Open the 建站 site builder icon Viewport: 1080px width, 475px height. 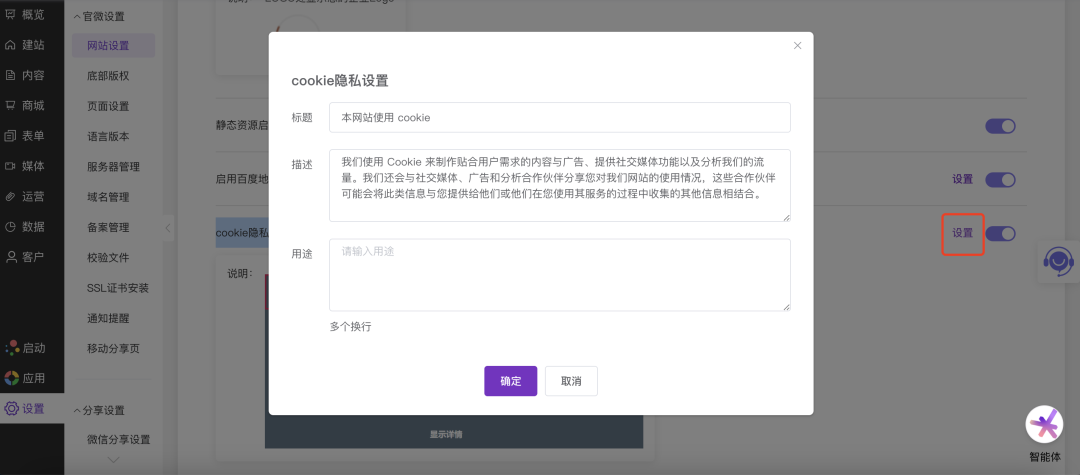click(11, 45)
